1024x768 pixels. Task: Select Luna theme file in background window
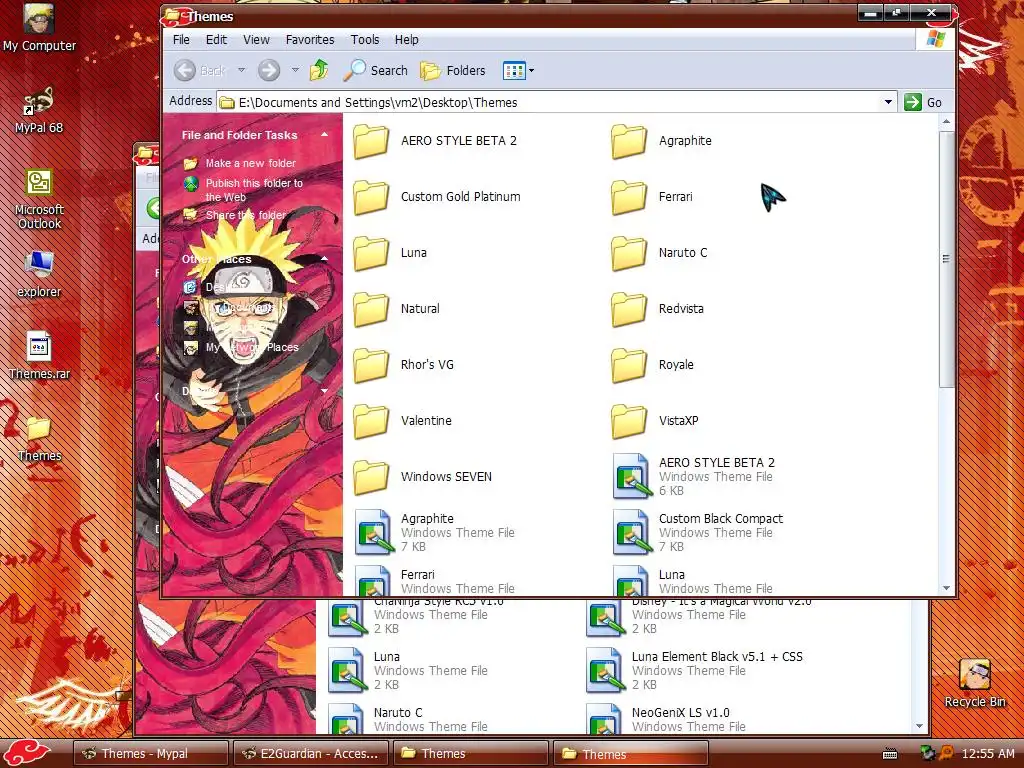(x=408, y=670)
